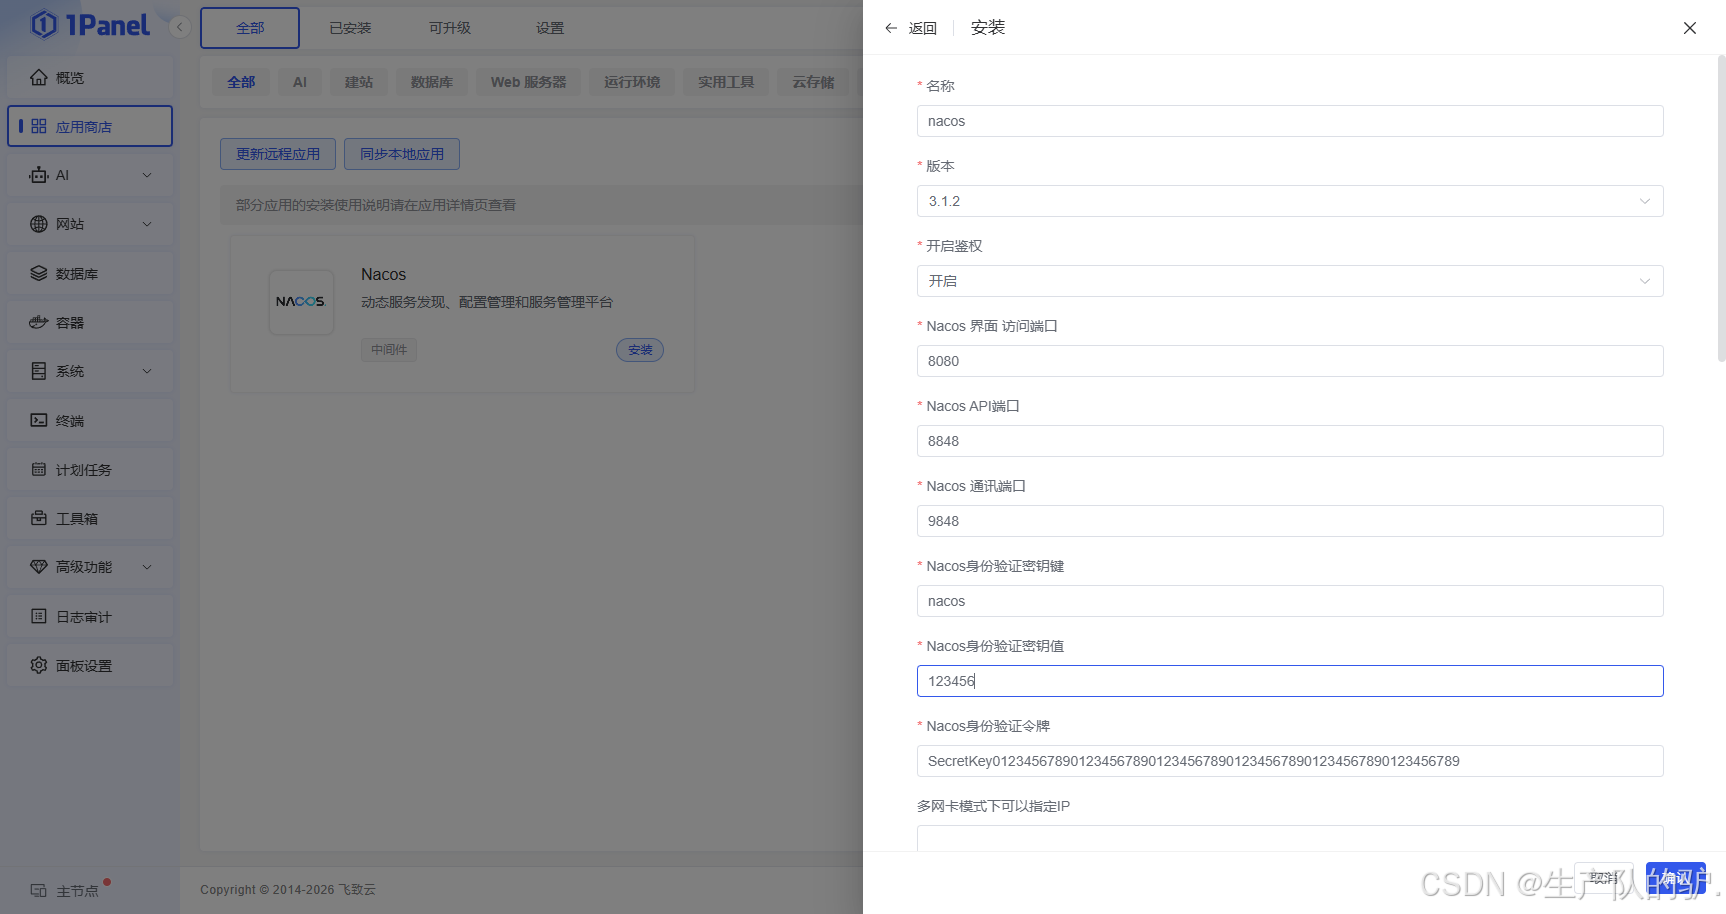1726x914 pixels.
Task: Click the 工具箱 toolbox icon
Action: 39,518
